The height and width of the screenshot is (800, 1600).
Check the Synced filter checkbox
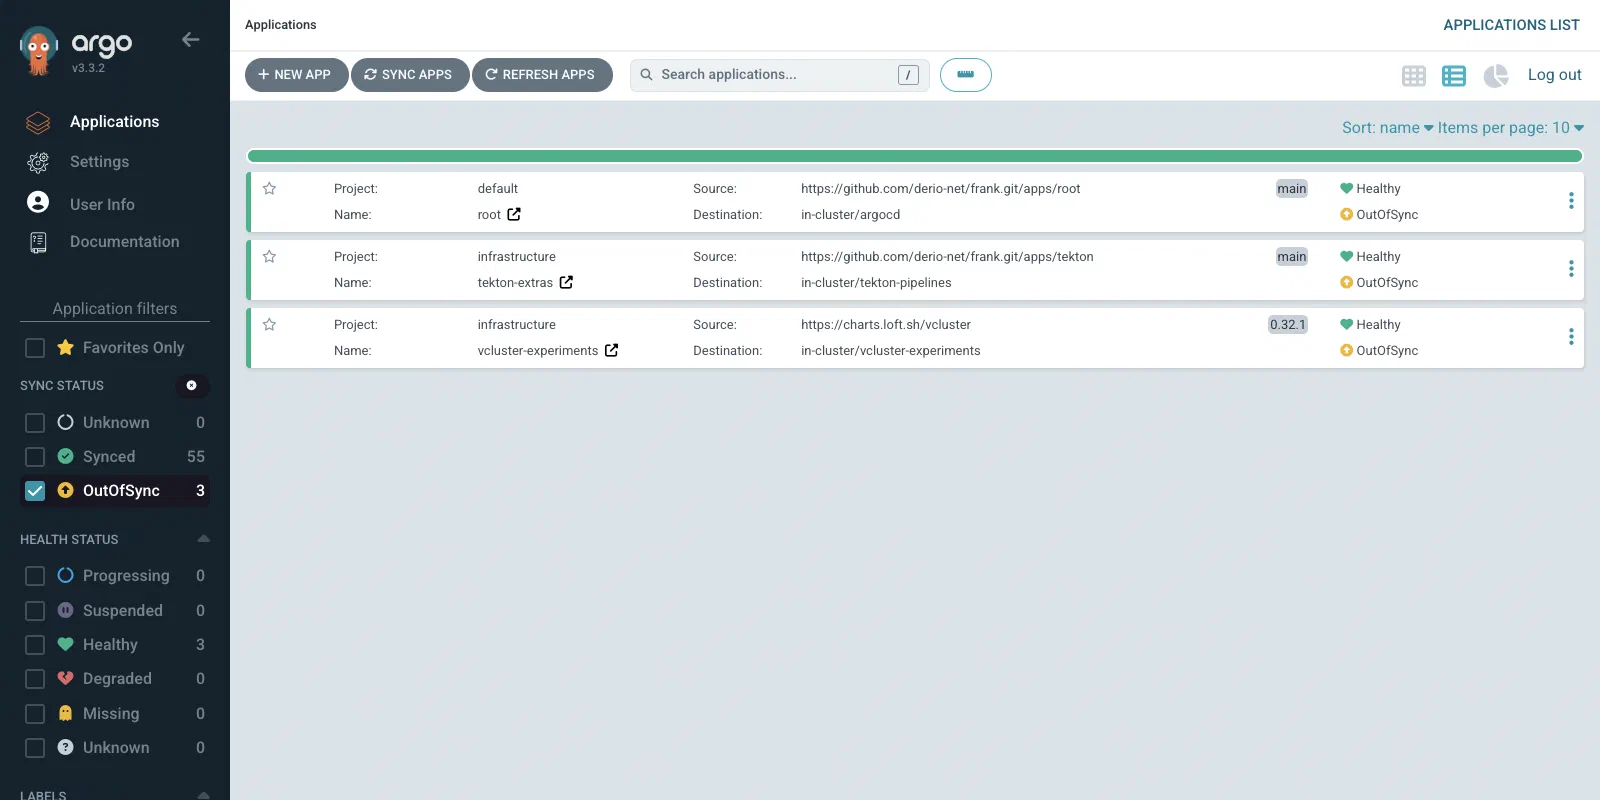[35, 457]
